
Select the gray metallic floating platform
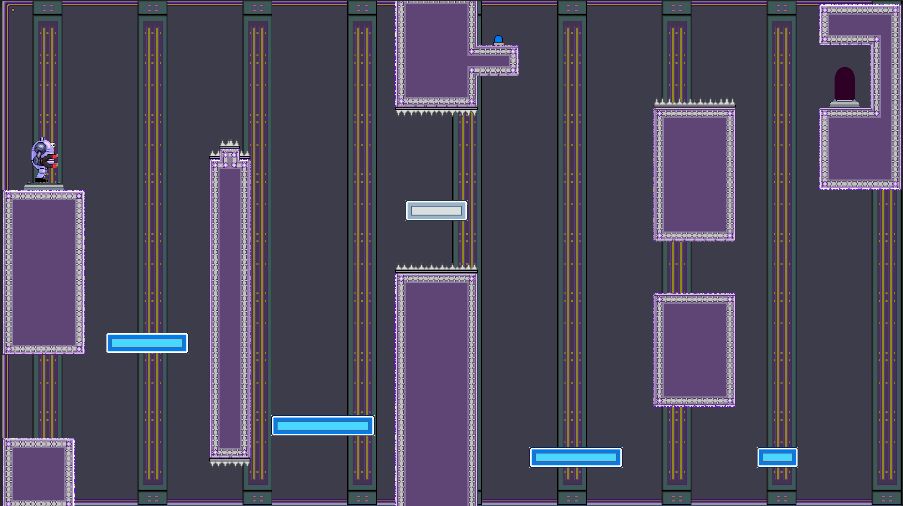point(436,211)
